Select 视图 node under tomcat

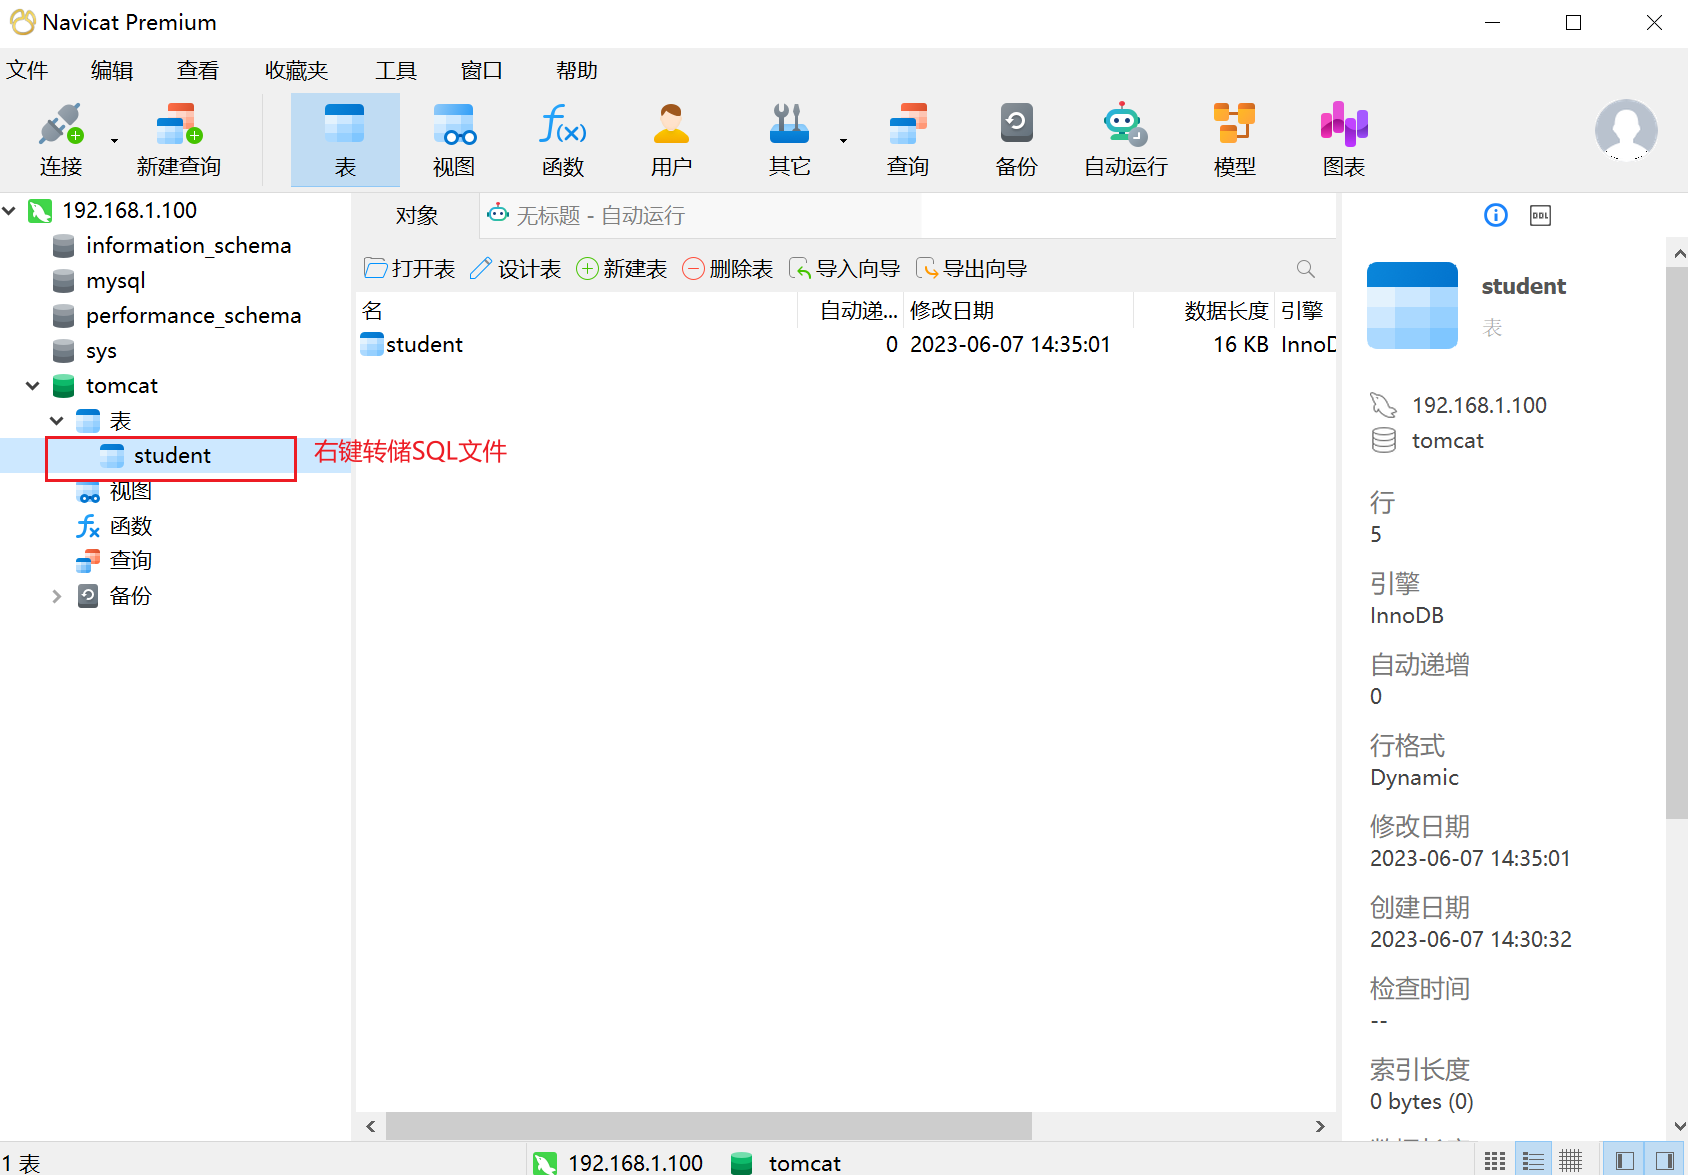click(x=130, y=491)
